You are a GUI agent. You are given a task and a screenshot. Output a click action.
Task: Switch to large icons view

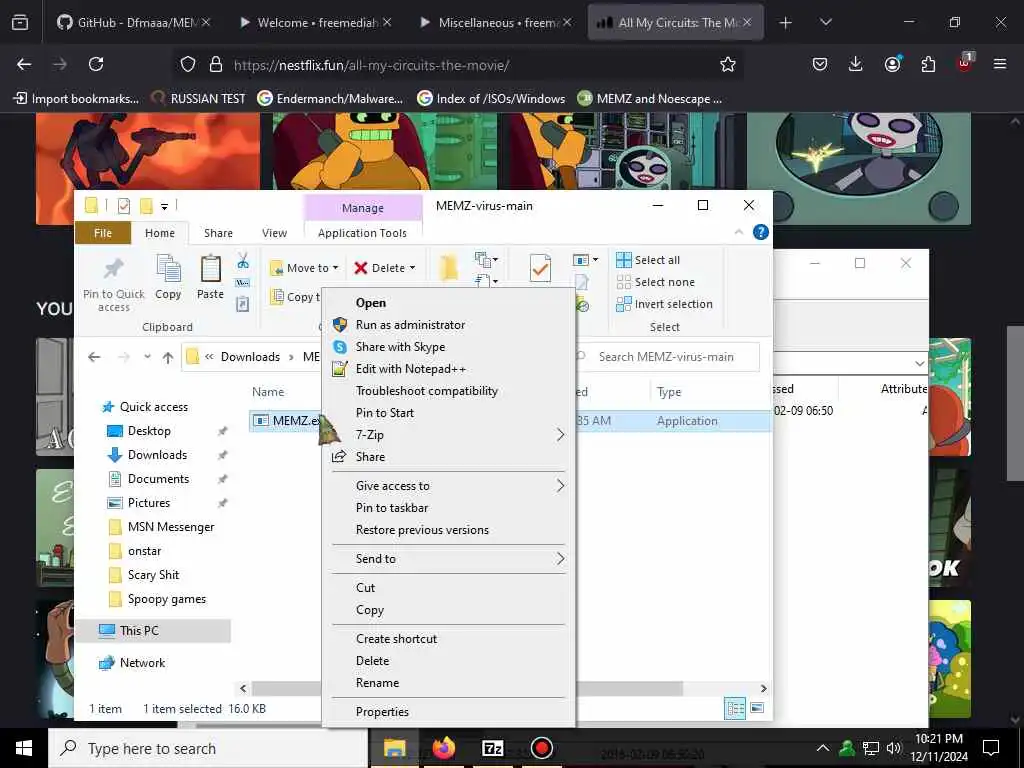pyautogui.click(x=757, y=709)
